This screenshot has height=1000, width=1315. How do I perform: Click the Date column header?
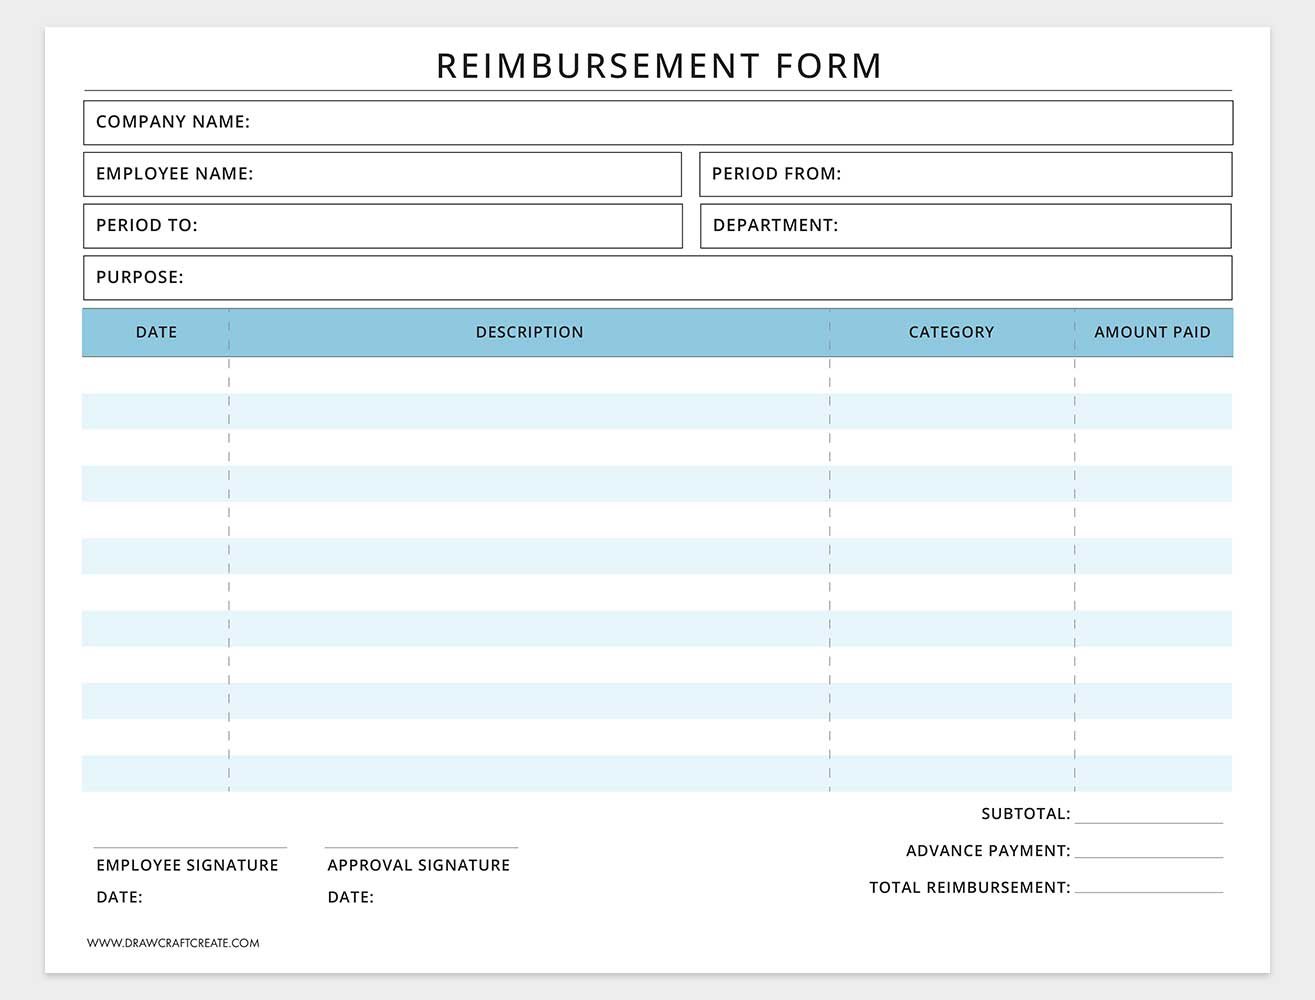click(x=156, y=332)
